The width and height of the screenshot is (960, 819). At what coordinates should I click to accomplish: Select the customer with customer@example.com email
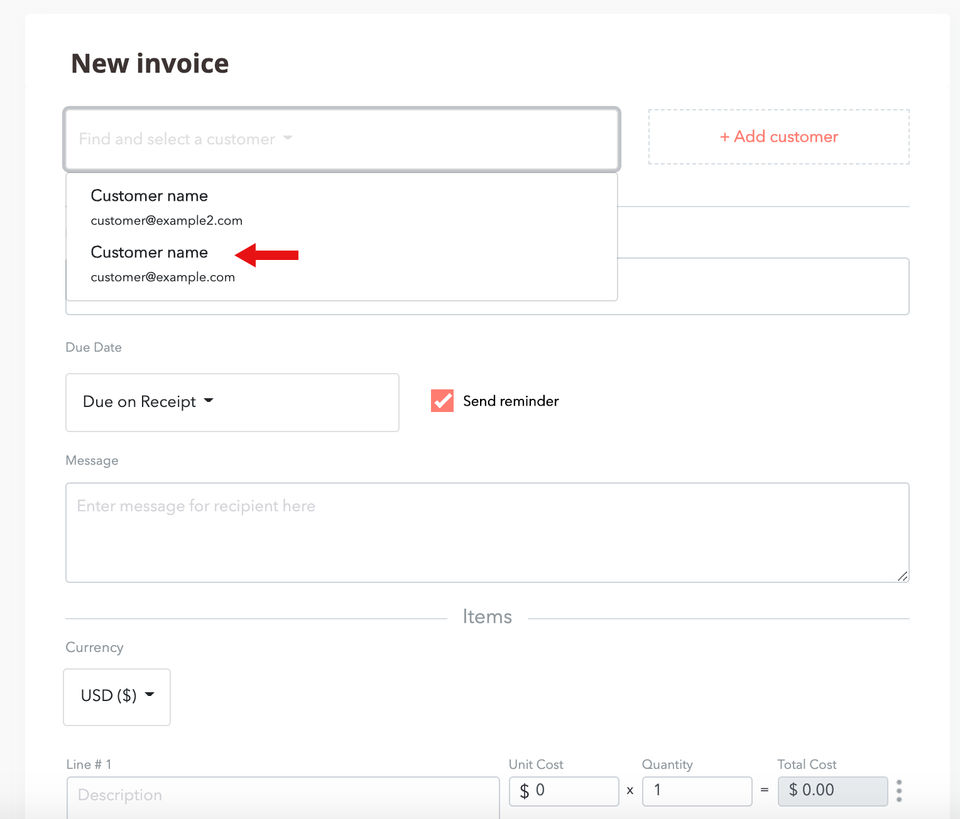342,264
